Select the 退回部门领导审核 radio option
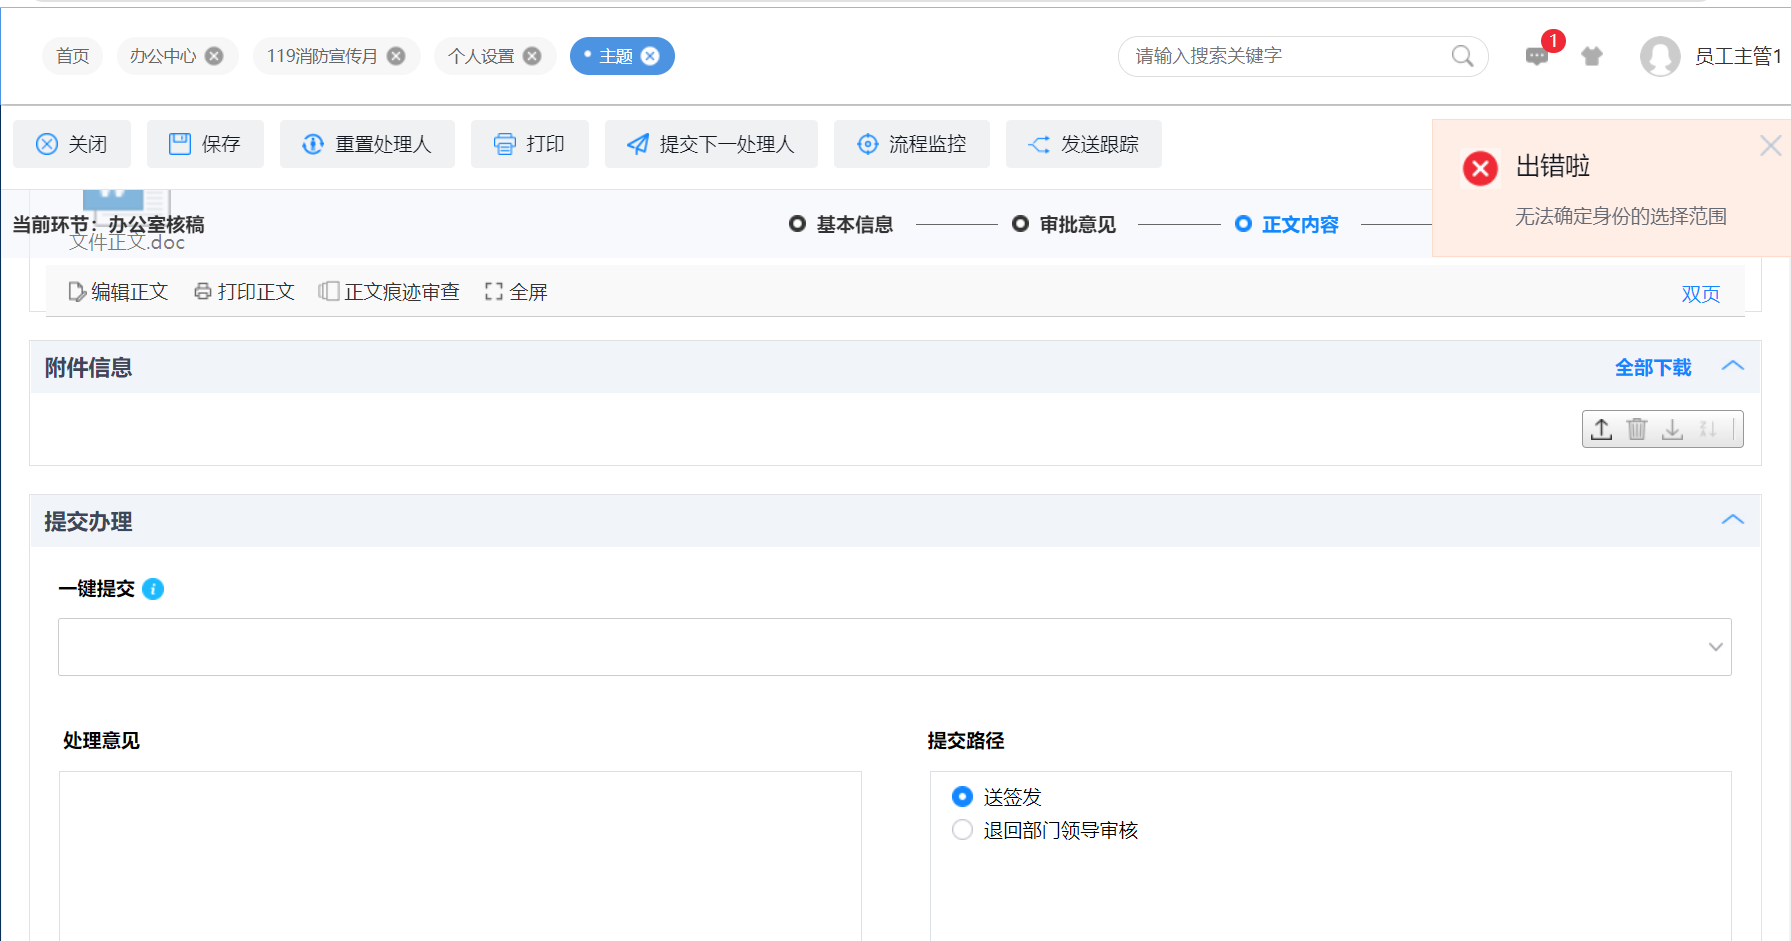This screenshot has height=941, width=1791. (x=962, y=830)
